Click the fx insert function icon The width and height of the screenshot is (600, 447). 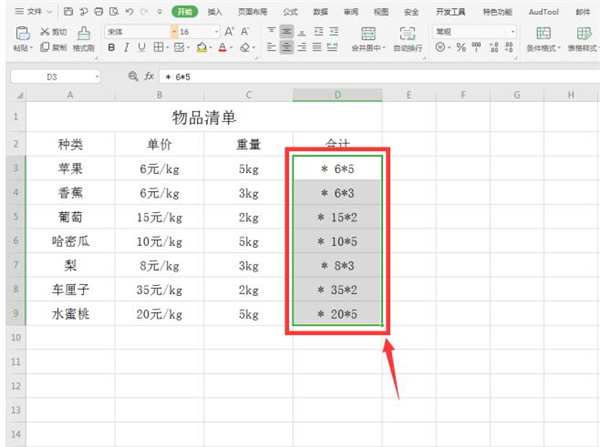tap(148, 76)
